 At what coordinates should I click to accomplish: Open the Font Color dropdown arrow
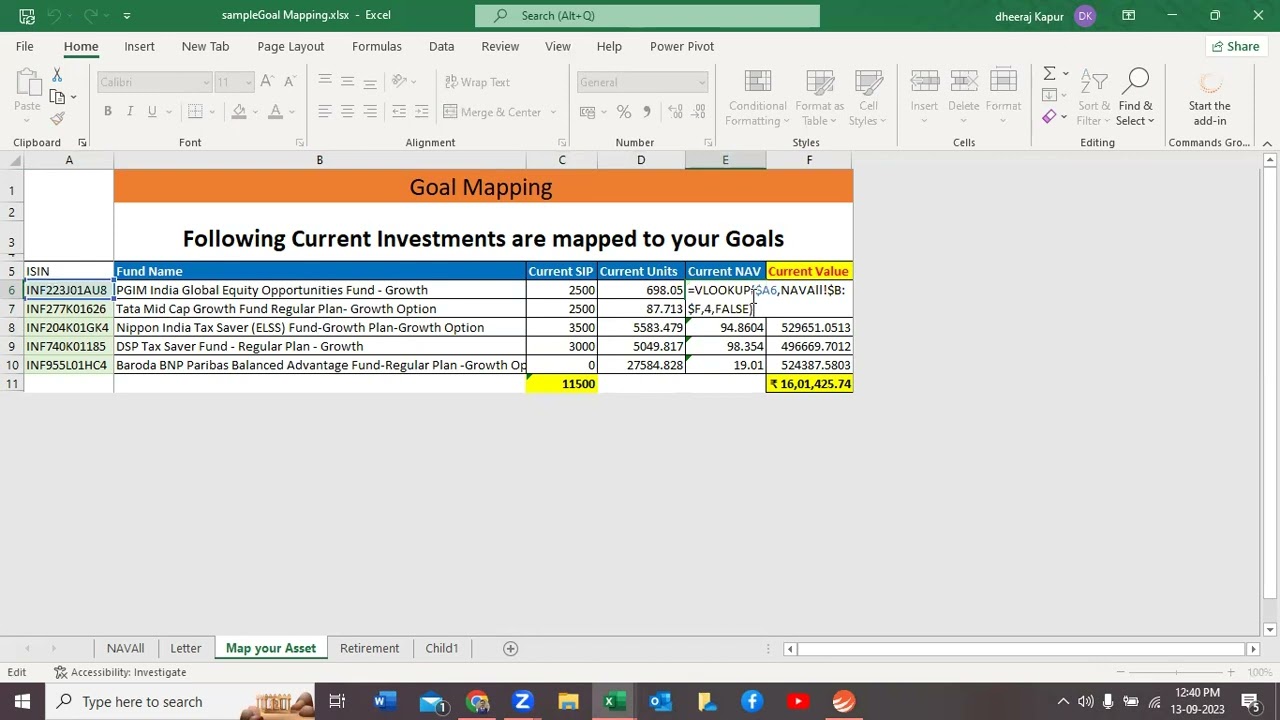point(291,112)
